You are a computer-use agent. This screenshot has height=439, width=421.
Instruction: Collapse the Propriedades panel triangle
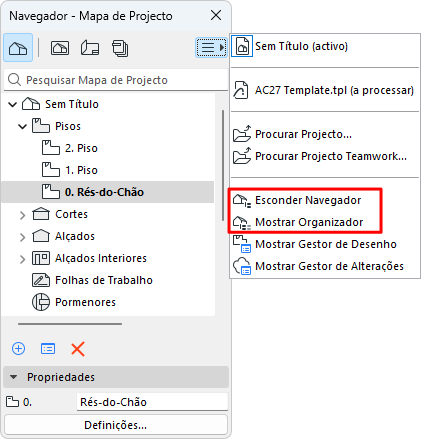tap(14, 377)
